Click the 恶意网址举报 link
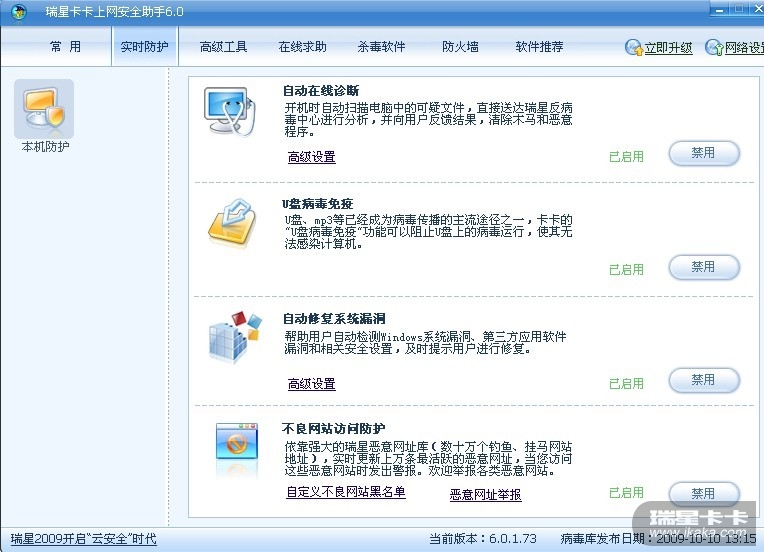The image size is (764, 552). pos(486,495)
